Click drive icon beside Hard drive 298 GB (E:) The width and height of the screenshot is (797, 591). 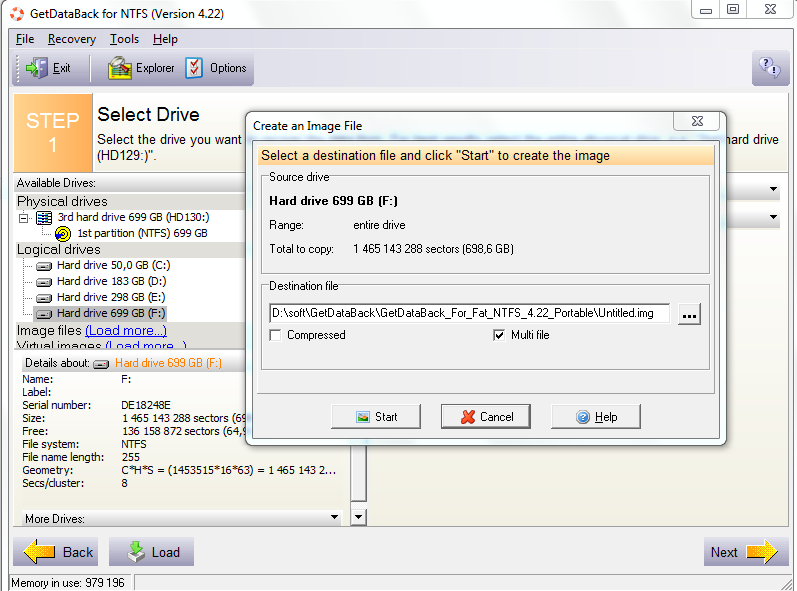pyautogui.click(x=44, y=298)
